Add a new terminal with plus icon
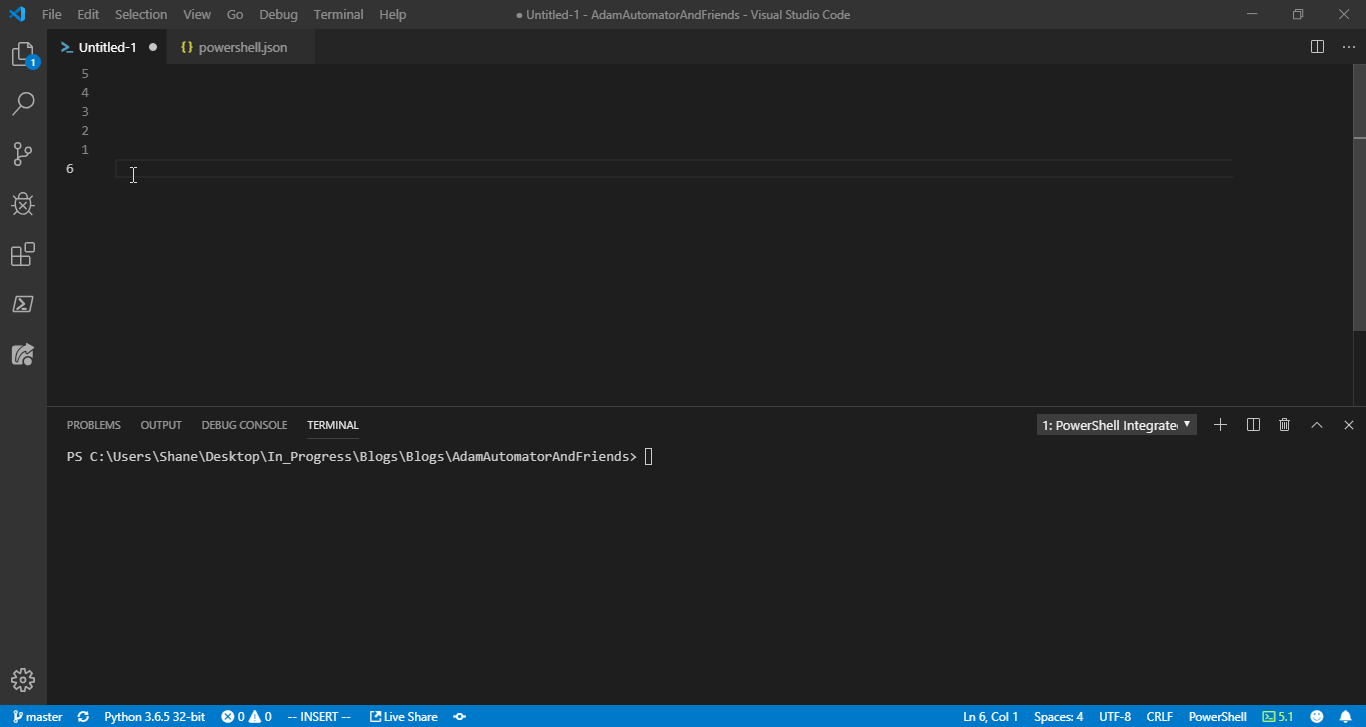 click(x=1220, y=425)
